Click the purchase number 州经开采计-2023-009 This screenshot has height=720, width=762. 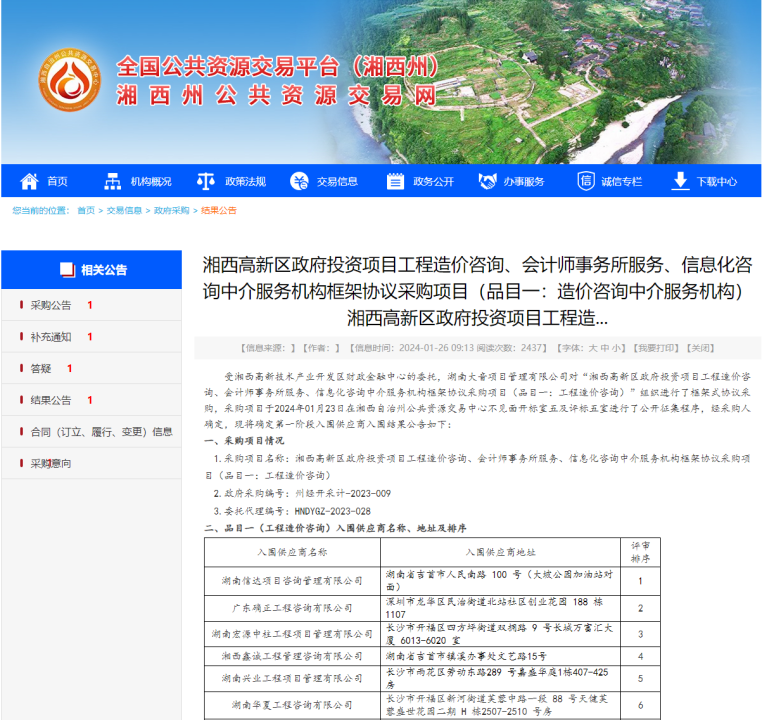click(x=343, y=493)
